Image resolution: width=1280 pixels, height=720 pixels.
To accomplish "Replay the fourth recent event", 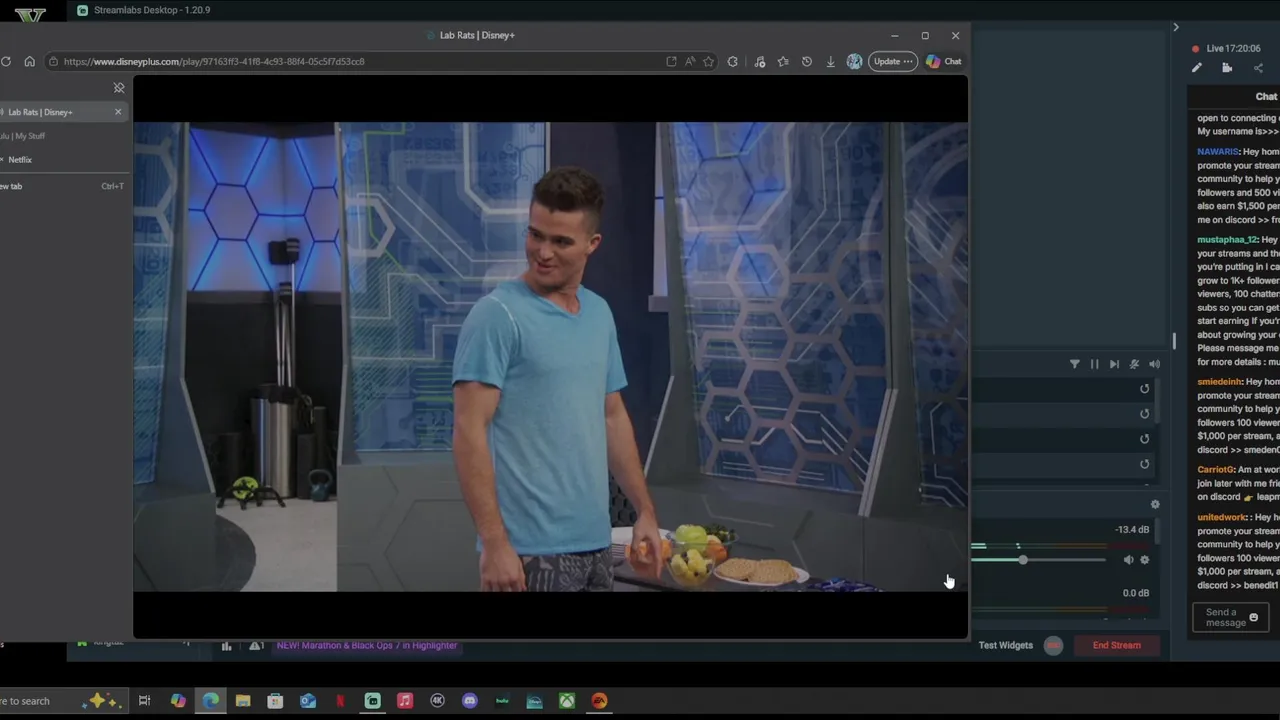I will 1145,464.
